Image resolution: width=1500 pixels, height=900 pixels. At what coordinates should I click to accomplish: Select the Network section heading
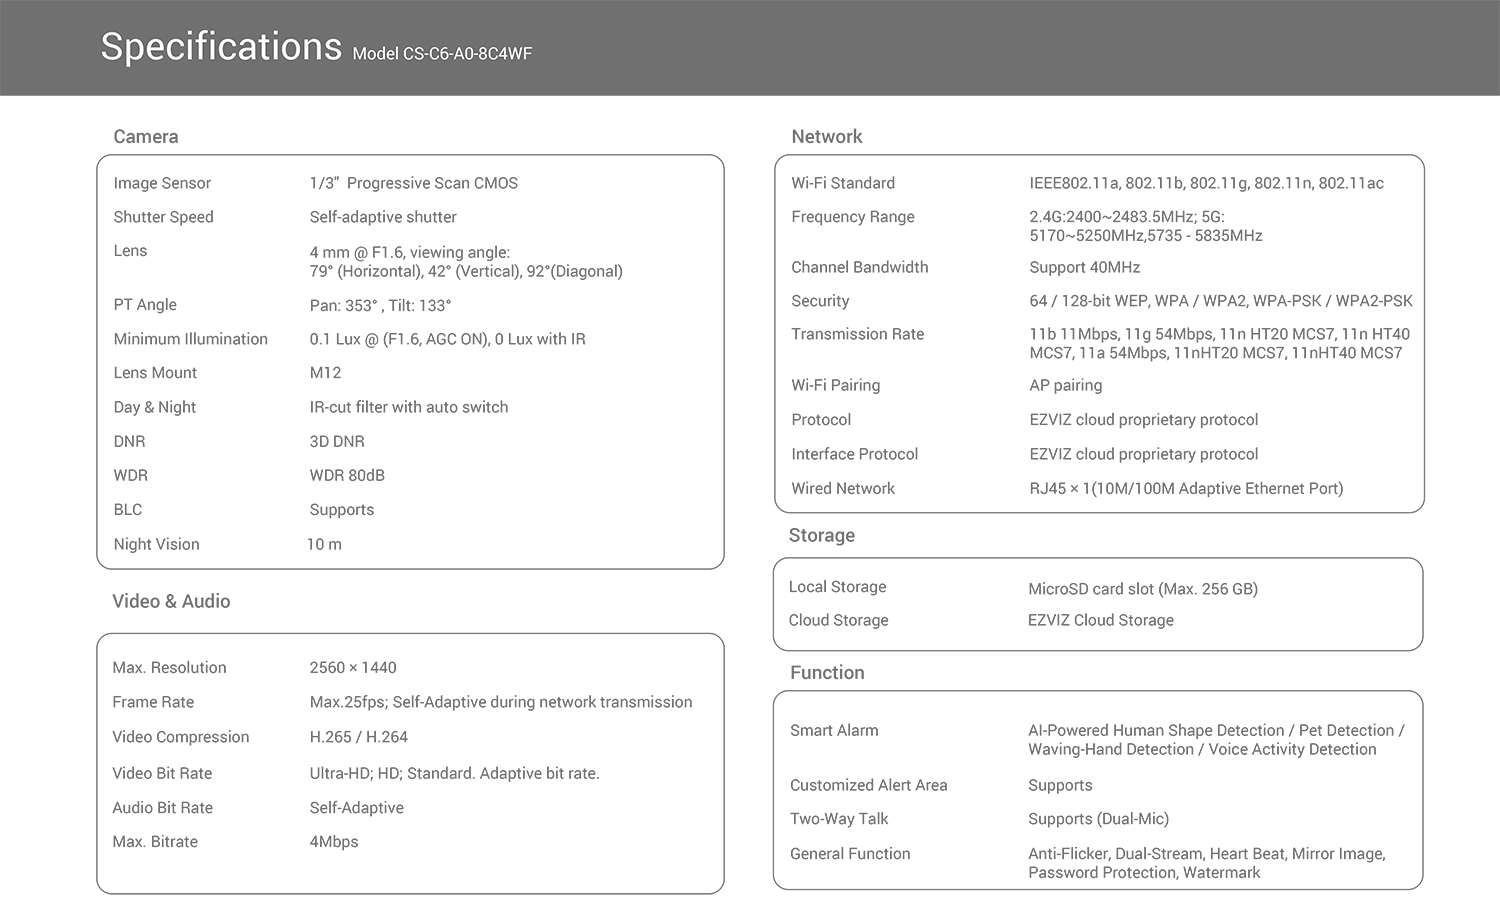[826, 137]
